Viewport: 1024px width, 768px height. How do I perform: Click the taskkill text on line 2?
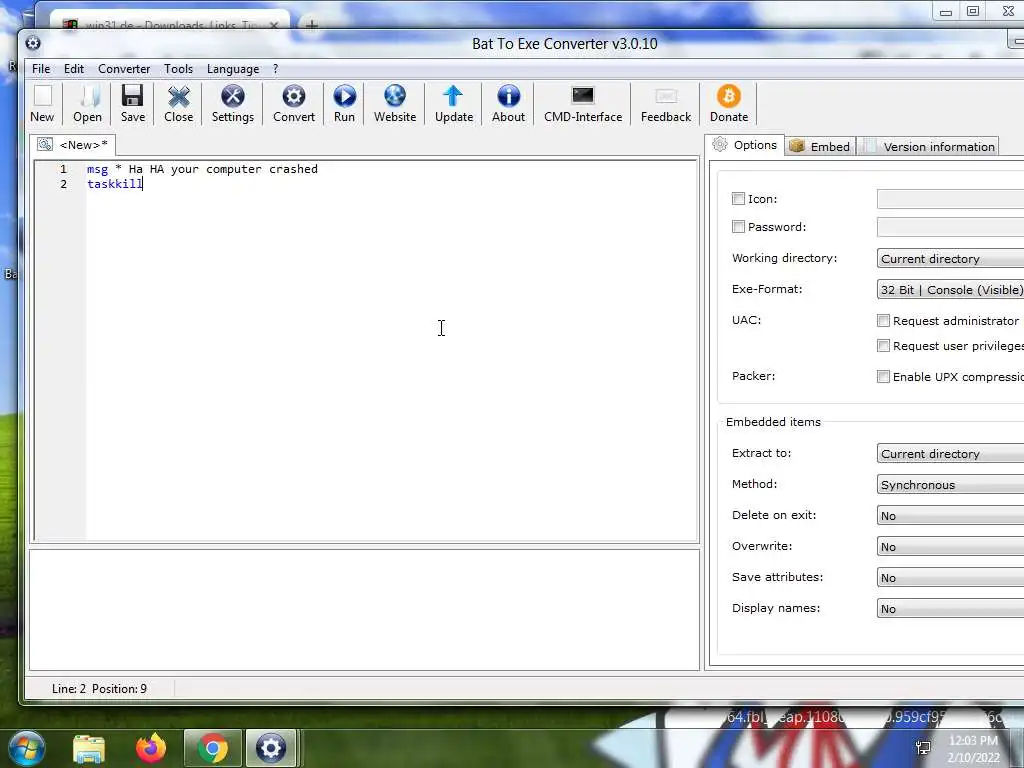(x=114, y=184)
